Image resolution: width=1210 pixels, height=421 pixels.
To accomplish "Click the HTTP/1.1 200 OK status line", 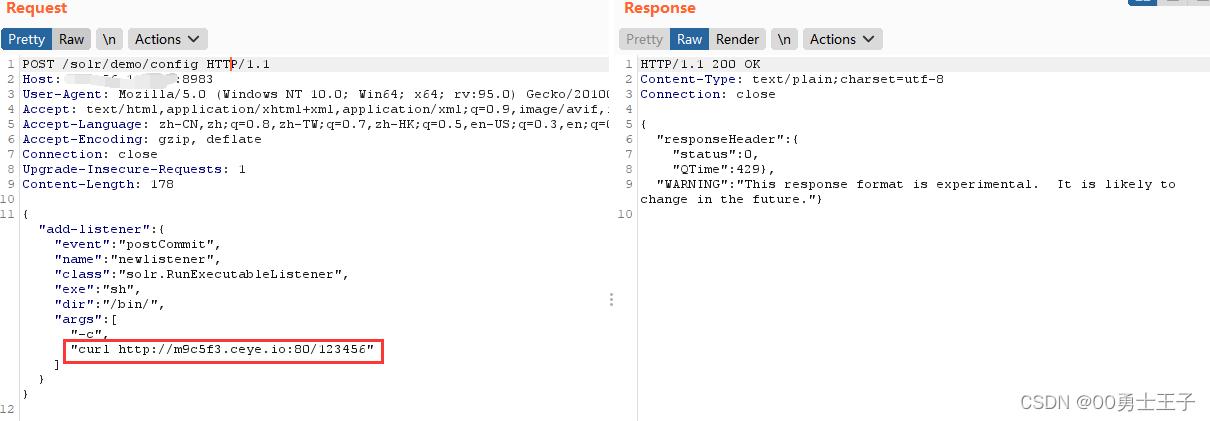I will click(x=700, y=64).
